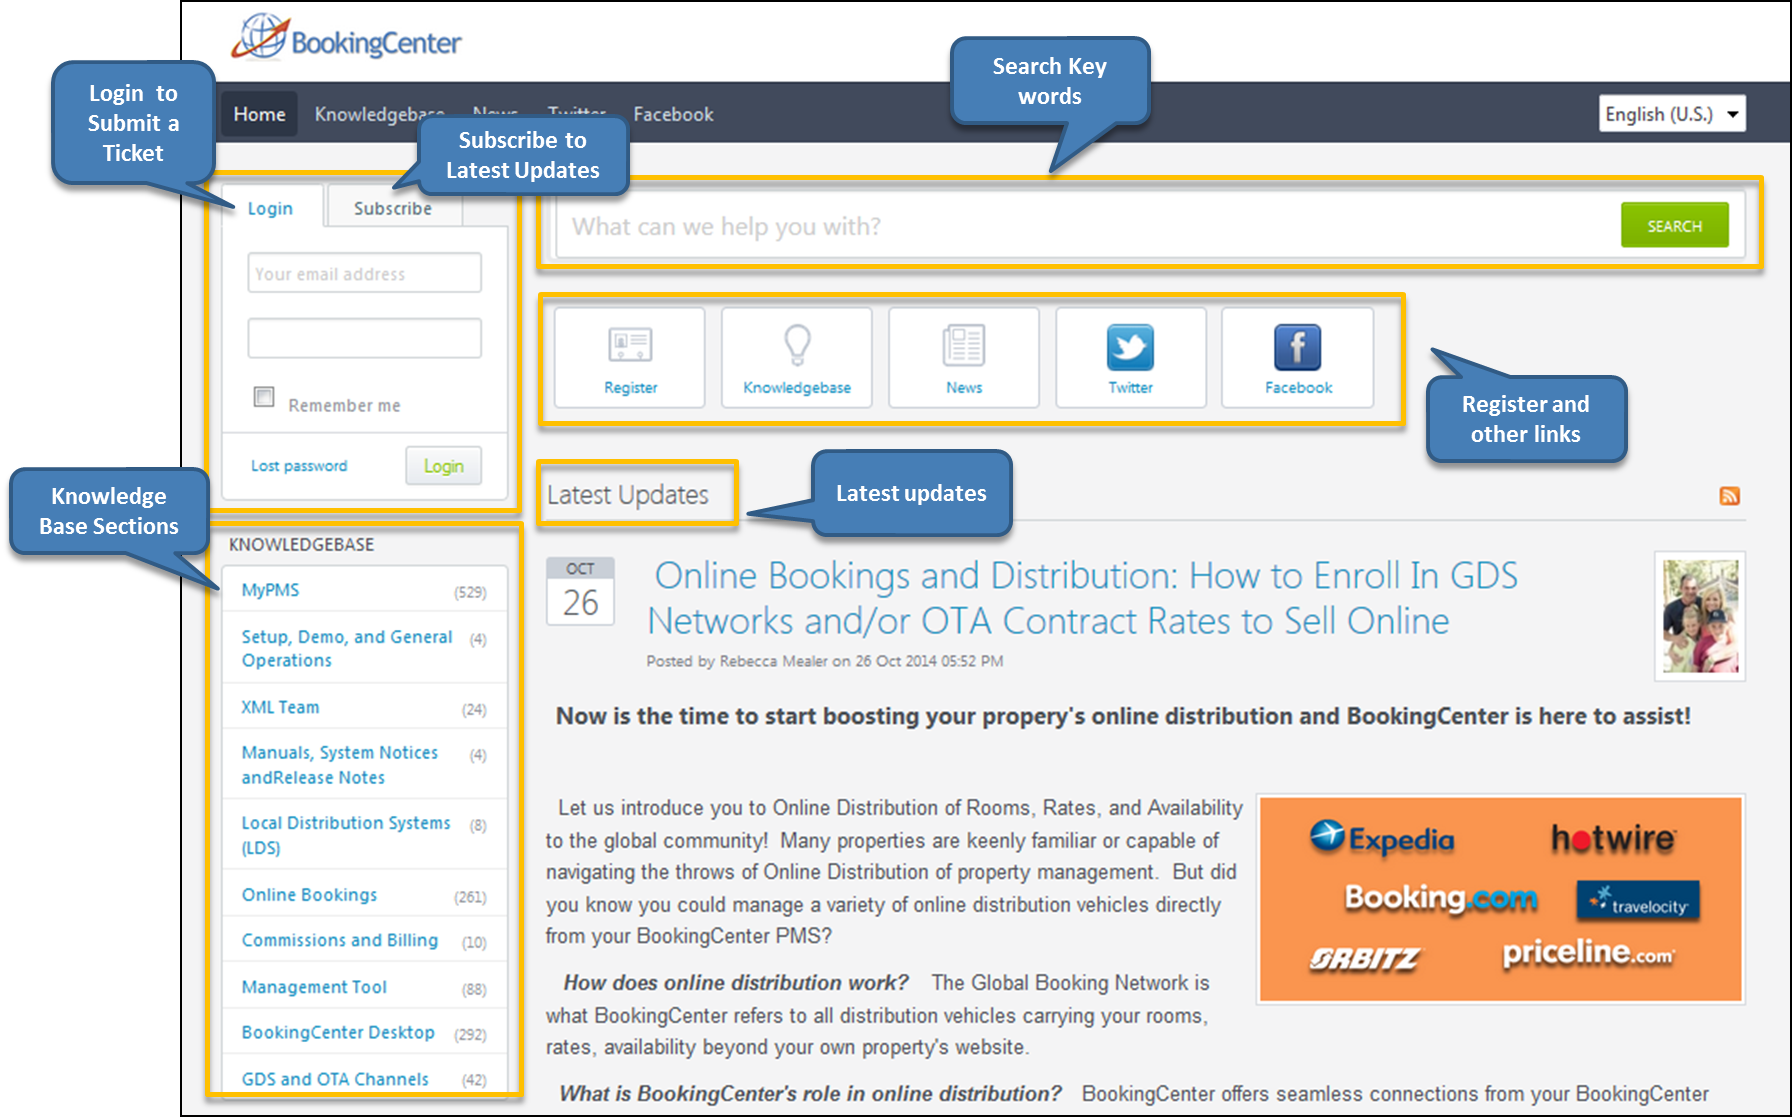The image size is (1792, 1117).
Task: Open the English (U.S.) language dropdown
Action: click(1672, 114)
